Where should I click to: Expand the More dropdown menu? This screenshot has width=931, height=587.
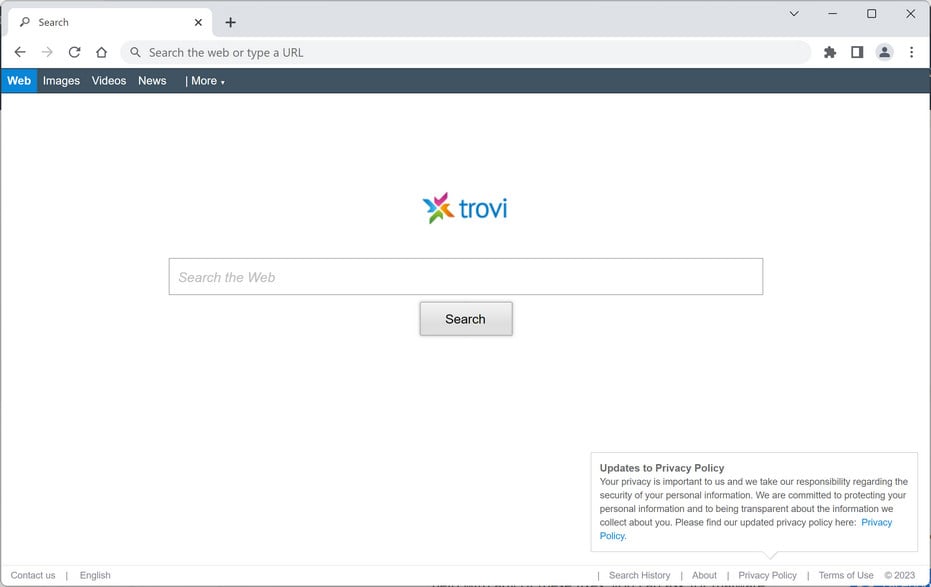205,81
